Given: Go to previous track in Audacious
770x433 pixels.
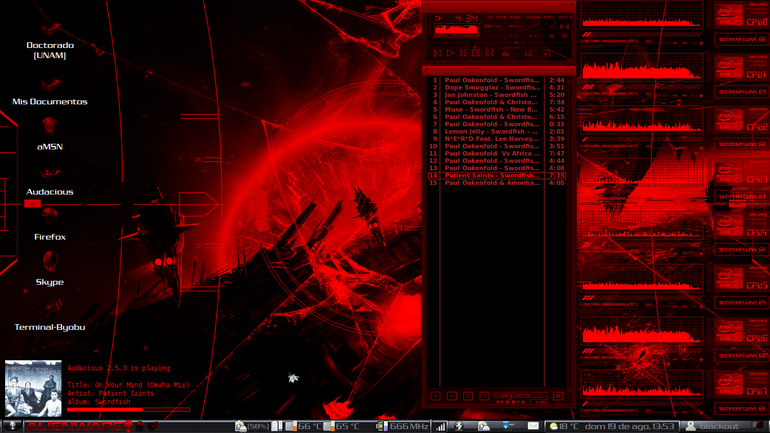Looking at the screenshot, I should 438,53.
